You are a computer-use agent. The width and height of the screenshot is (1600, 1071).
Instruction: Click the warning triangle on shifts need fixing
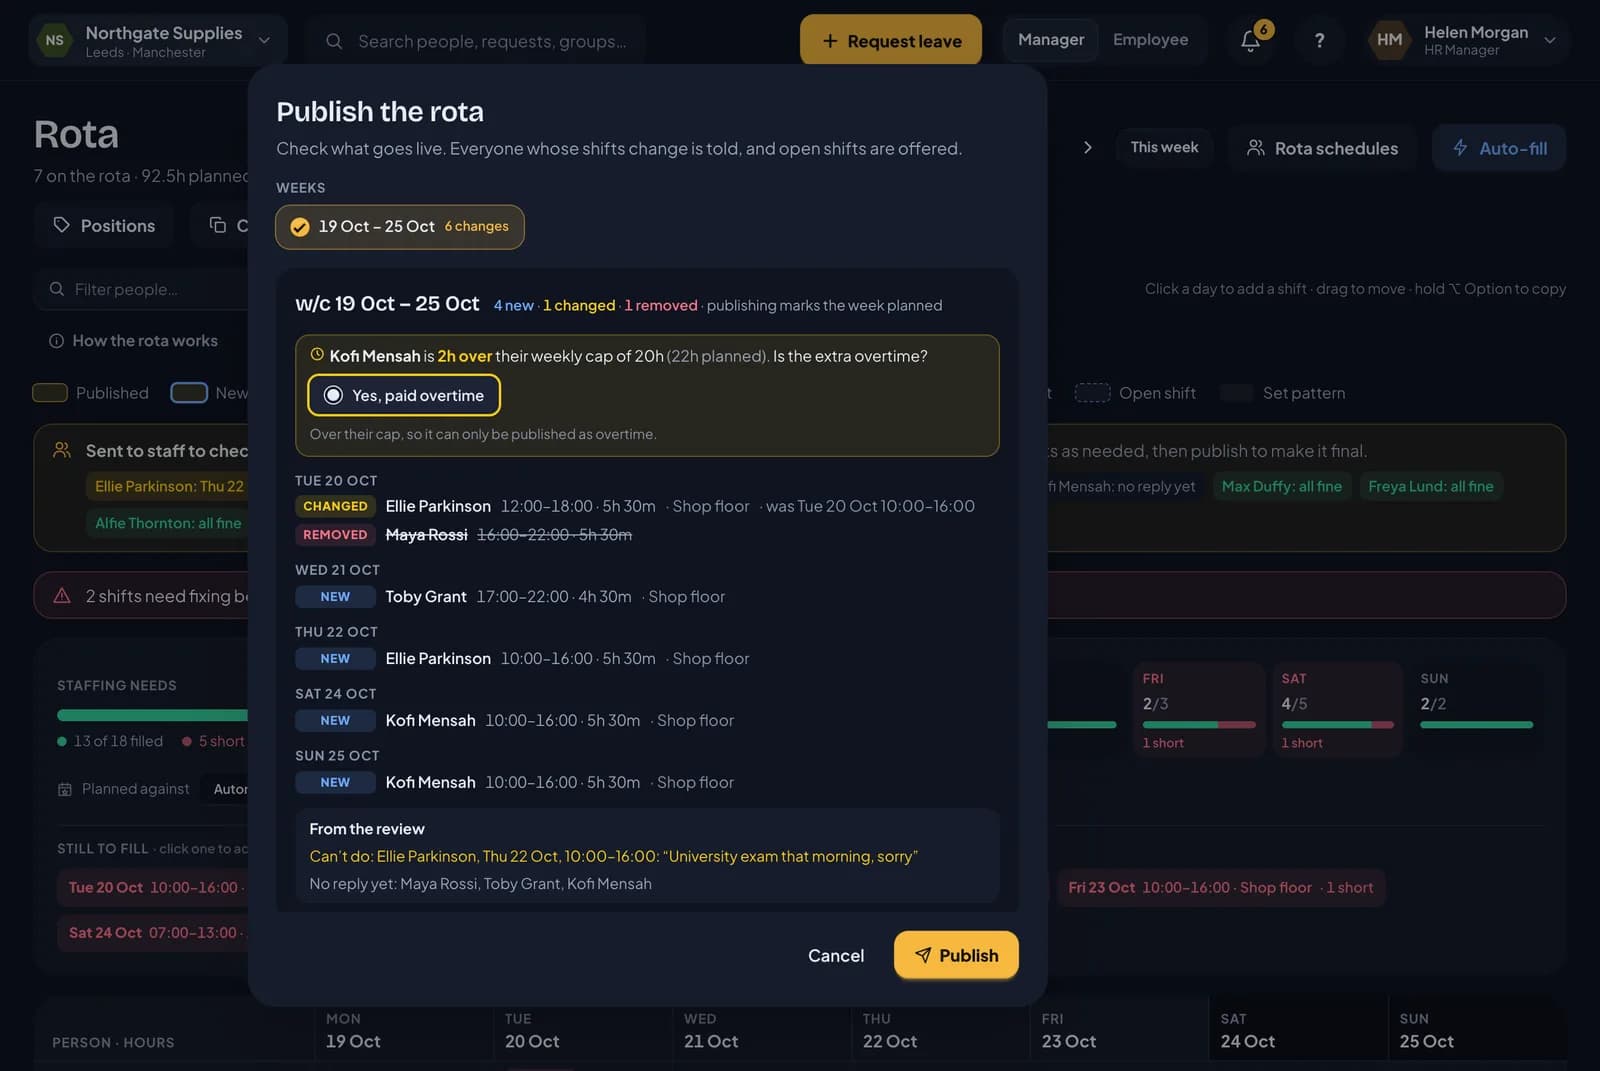(62, 596)
